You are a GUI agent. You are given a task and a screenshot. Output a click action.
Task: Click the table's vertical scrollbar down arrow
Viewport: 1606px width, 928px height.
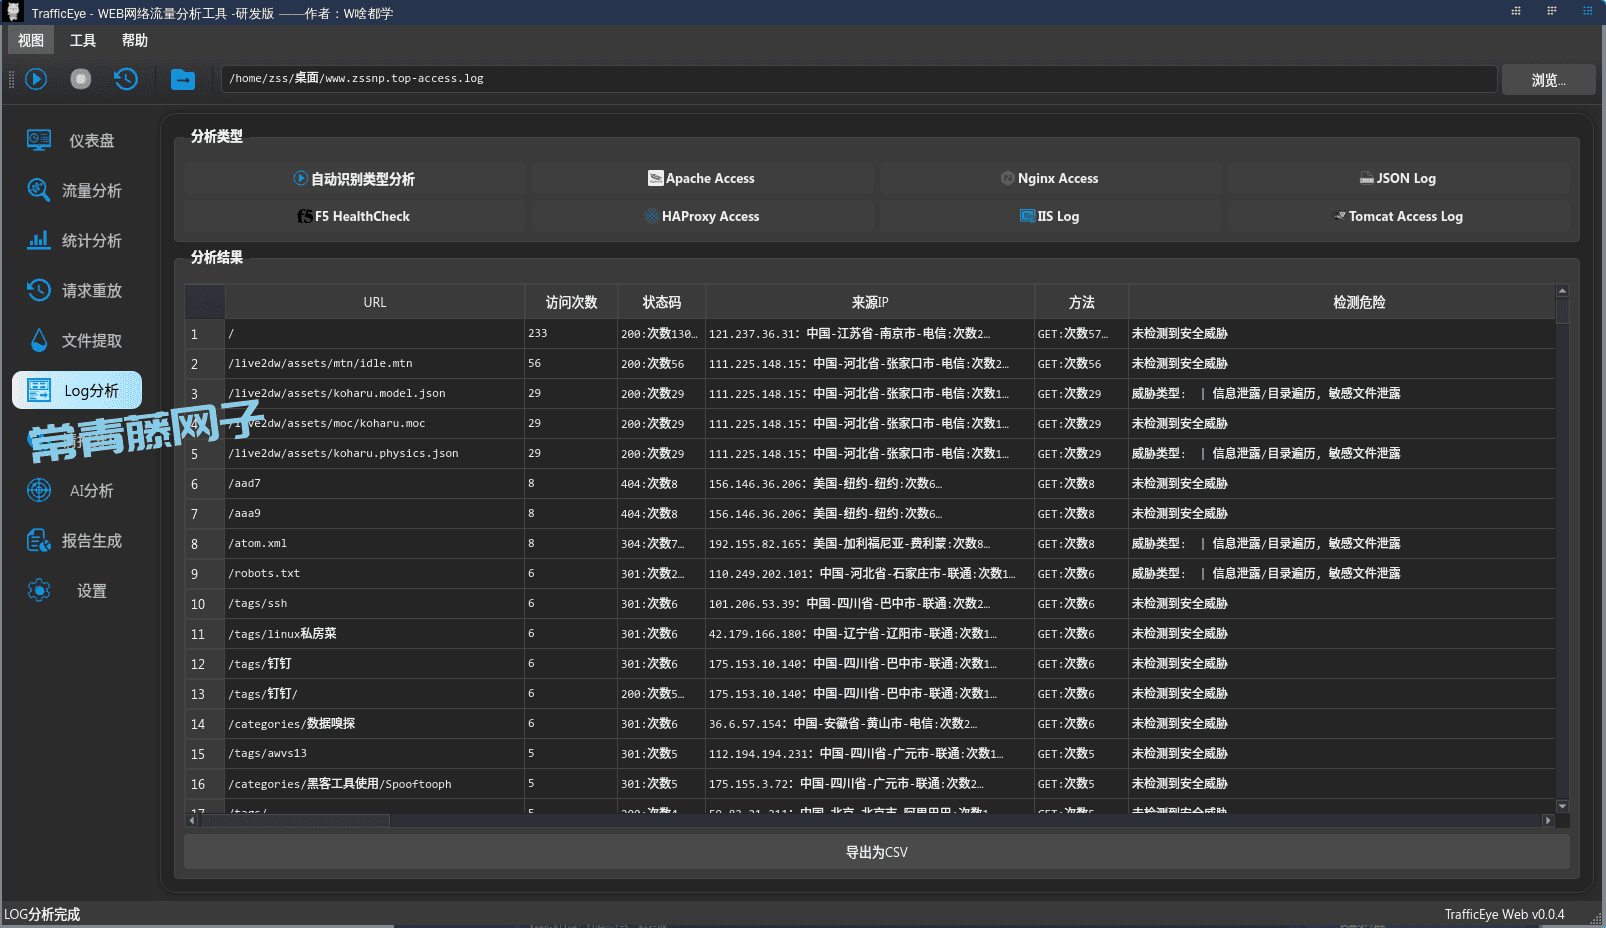click(x=1562, y=806)
